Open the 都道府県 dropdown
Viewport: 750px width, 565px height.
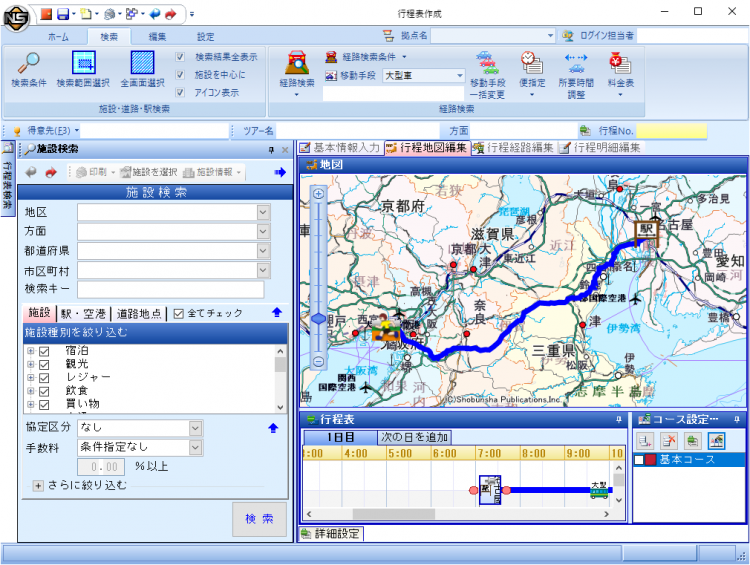(263, 251)
